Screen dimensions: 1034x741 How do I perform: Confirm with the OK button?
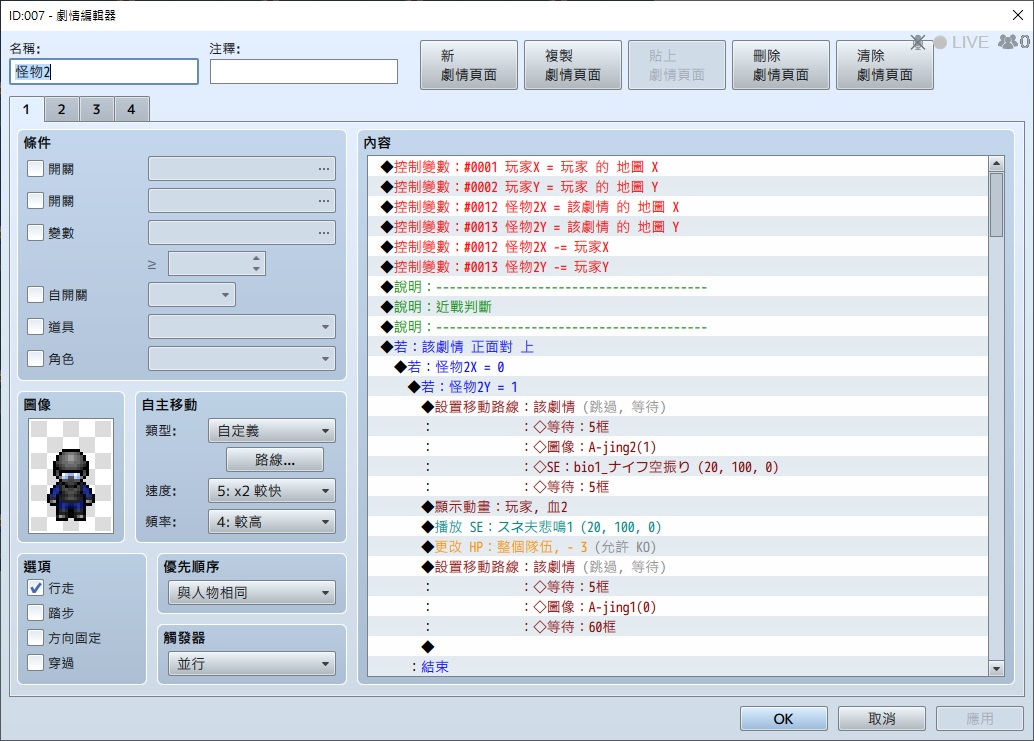tap(783, 719)
